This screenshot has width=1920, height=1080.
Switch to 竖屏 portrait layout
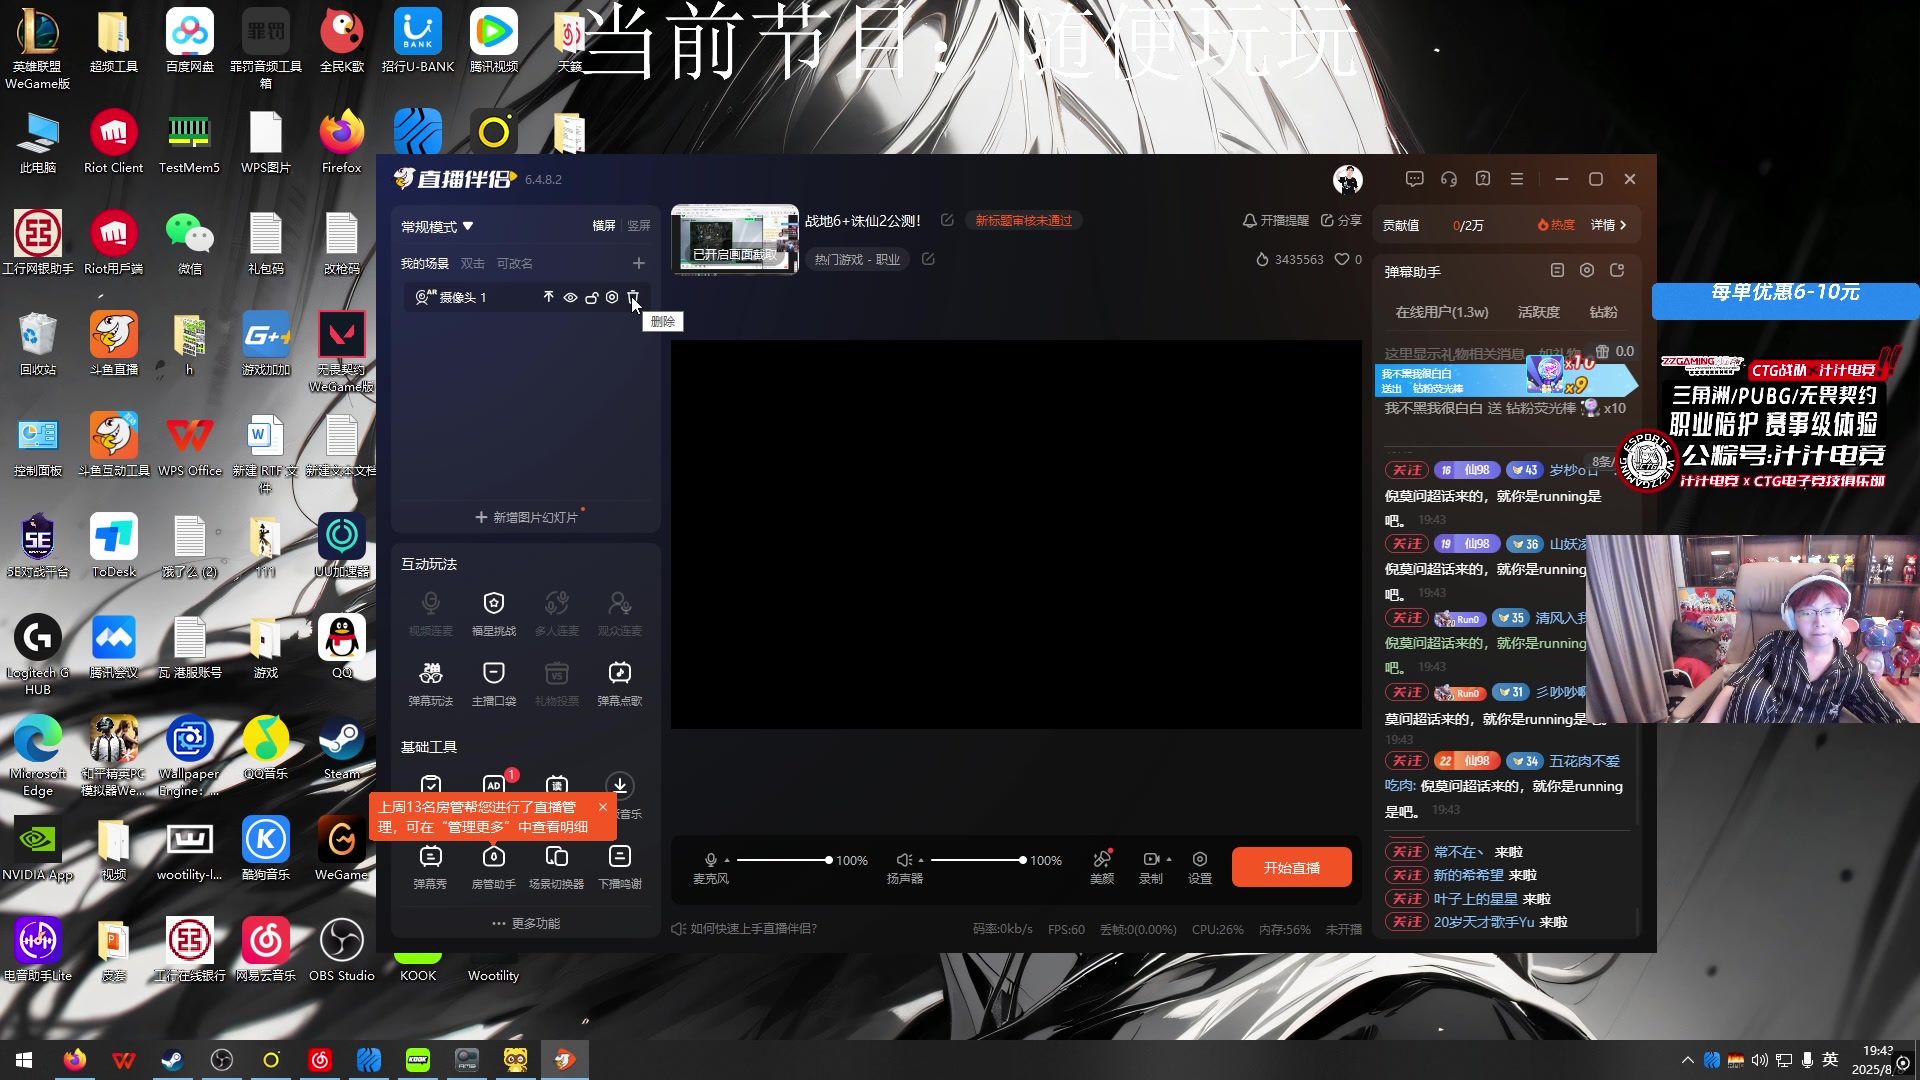(x=639, y=226)
